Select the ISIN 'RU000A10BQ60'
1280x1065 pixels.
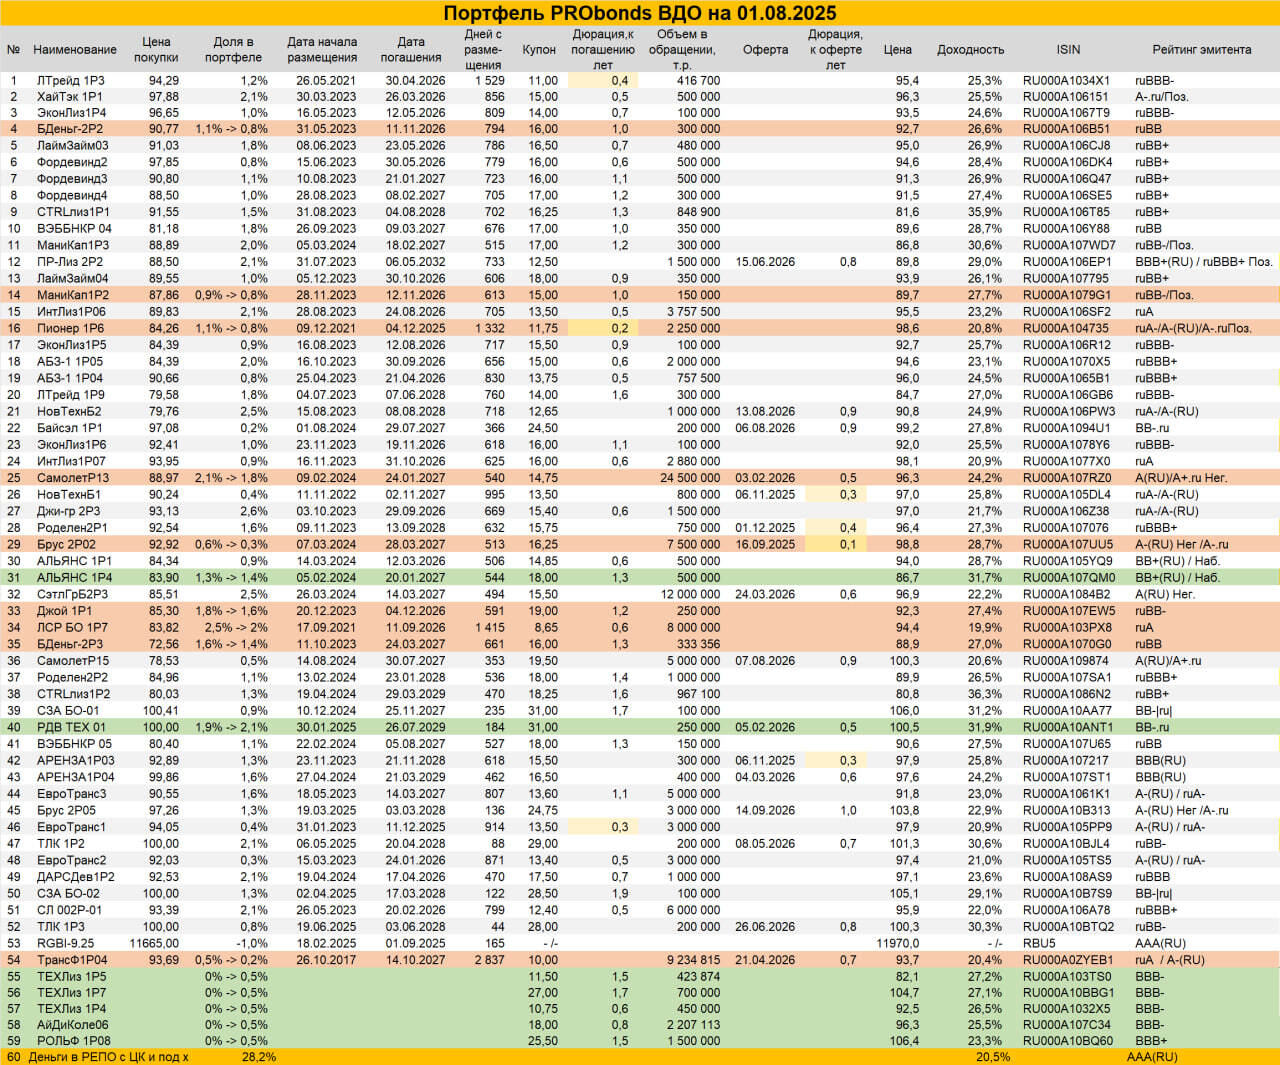1067,1041
